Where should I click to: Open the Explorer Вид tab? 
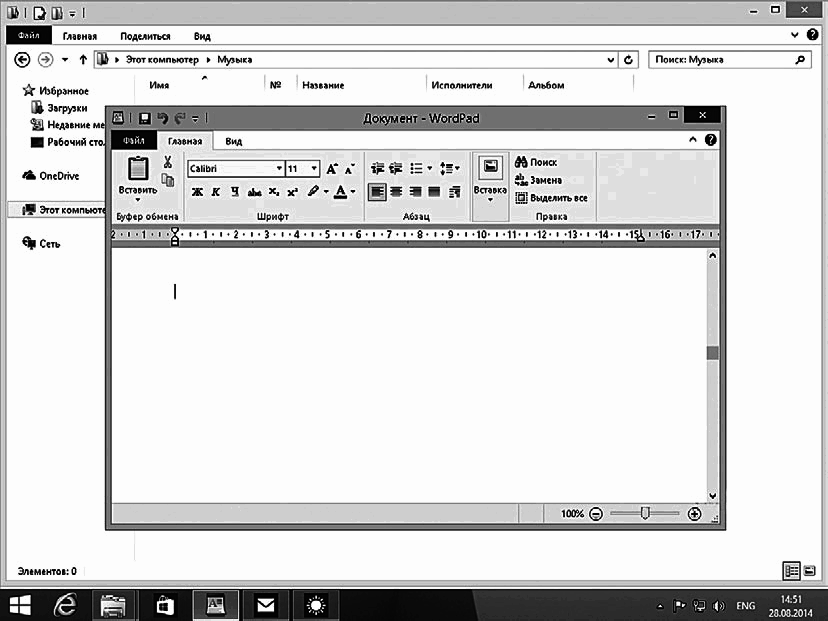[202, 36]
